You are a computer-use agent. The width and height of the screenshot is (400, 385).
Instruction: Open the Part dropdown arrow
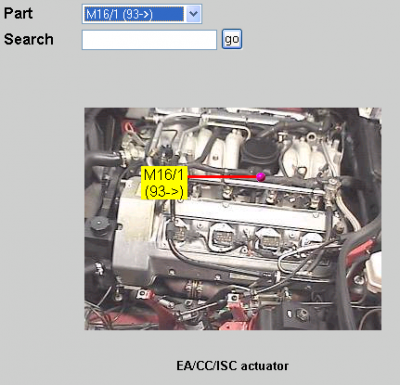[193, 14]
